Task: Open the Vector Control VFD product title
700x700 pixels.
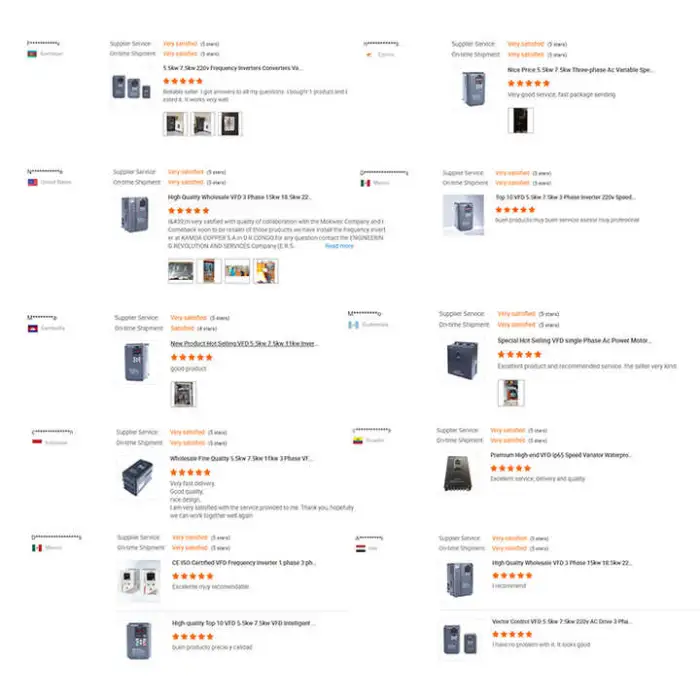Action: (562, 621)
